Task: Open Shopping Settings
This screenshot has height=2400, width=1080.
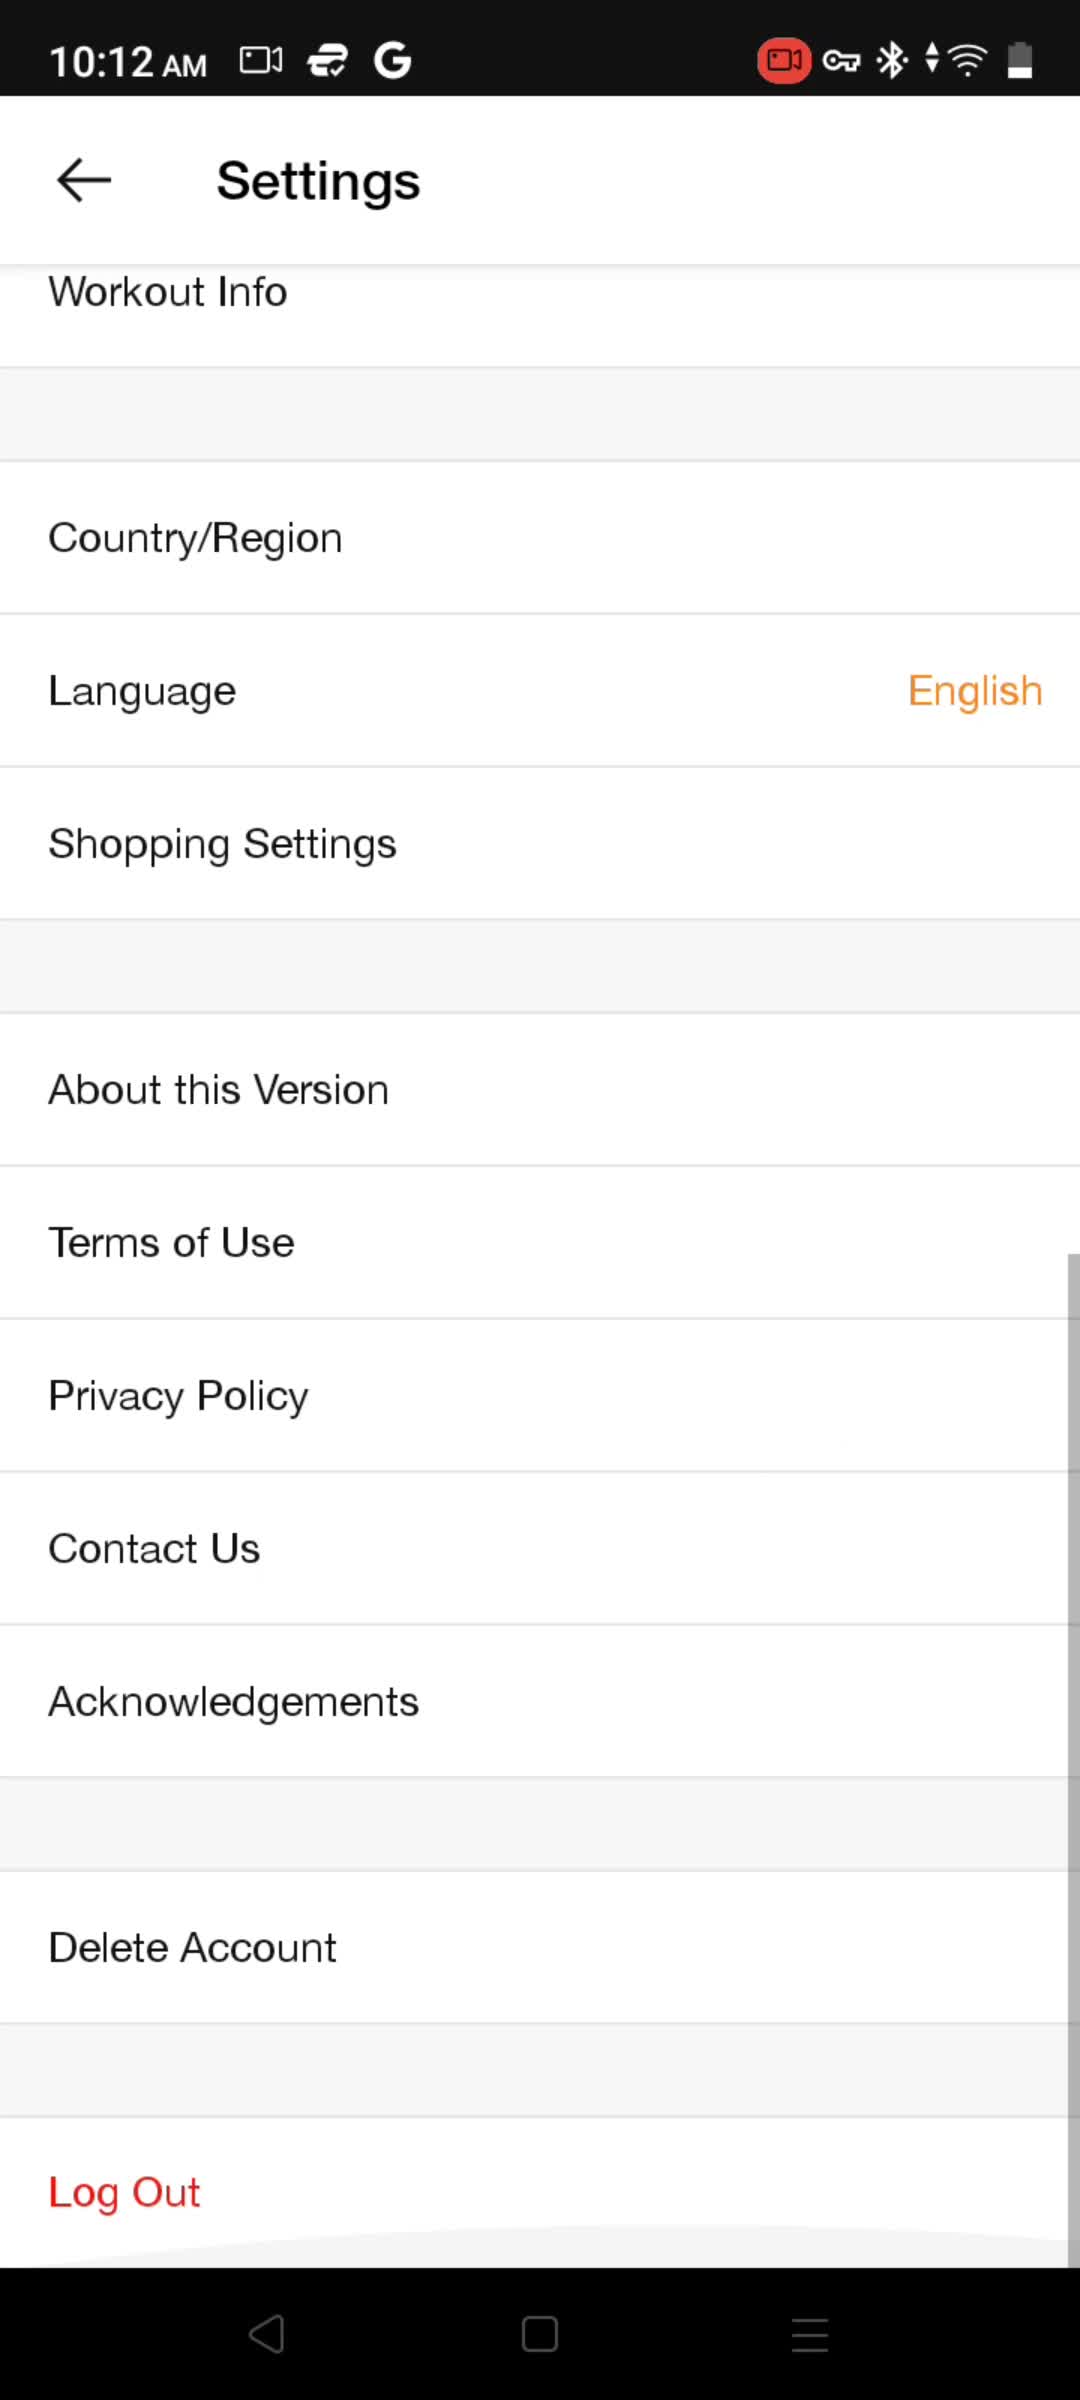Action: coord(540,844)
